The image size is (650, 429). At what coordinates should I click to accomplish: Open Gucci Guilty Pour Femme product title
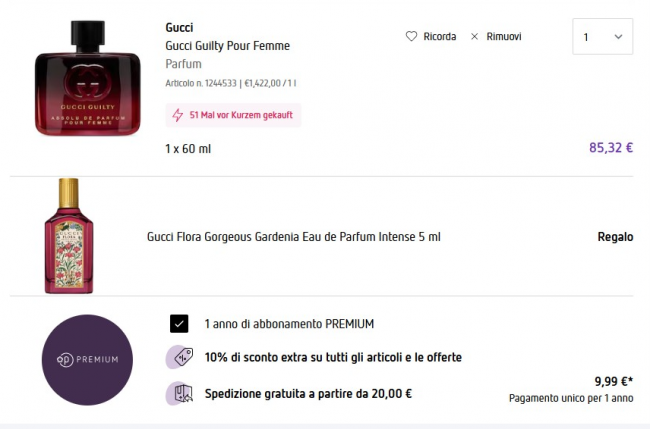[x=227, y=46]
